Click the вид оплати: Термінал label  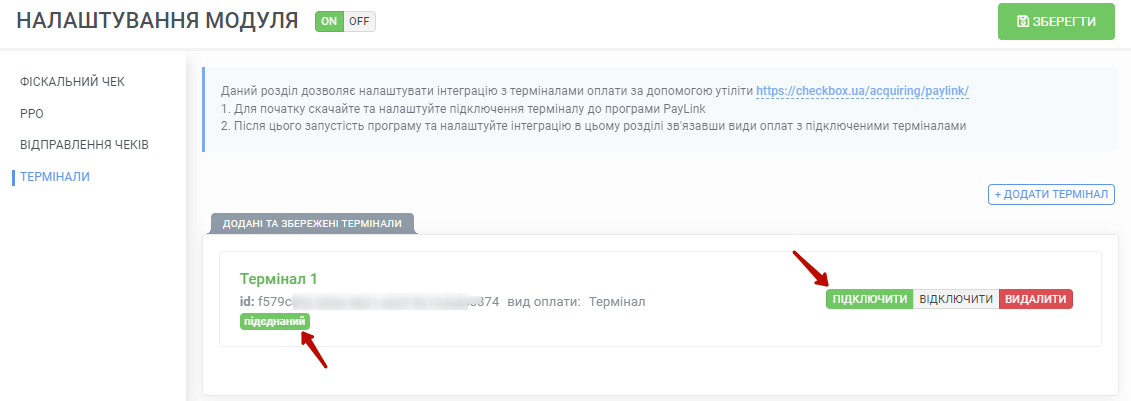point(576,301)
